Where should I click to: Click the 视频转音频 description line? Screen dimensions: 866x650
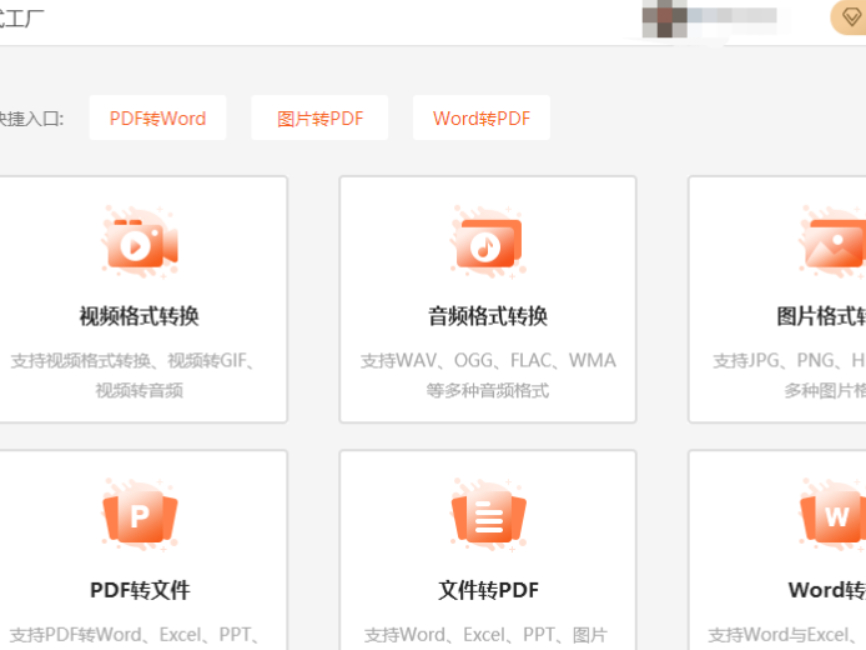(139, 390)
